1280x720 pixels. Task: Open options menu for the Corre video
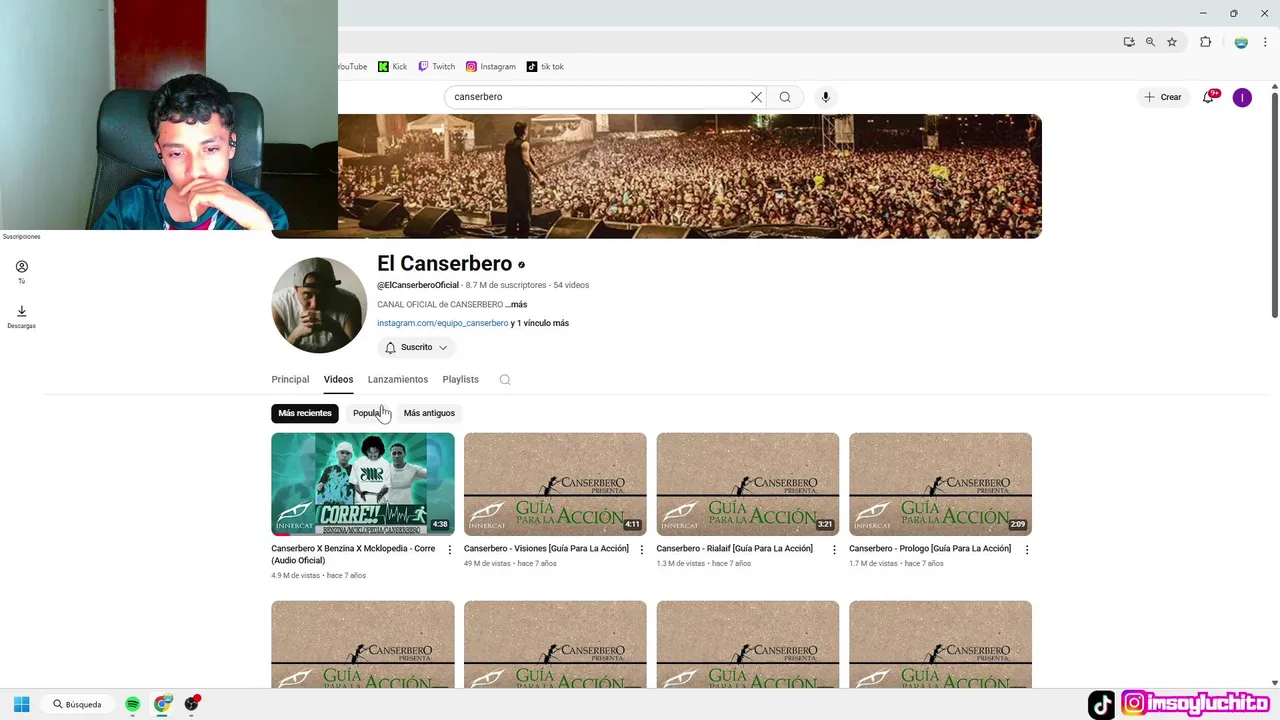click(x=449, y=550)
